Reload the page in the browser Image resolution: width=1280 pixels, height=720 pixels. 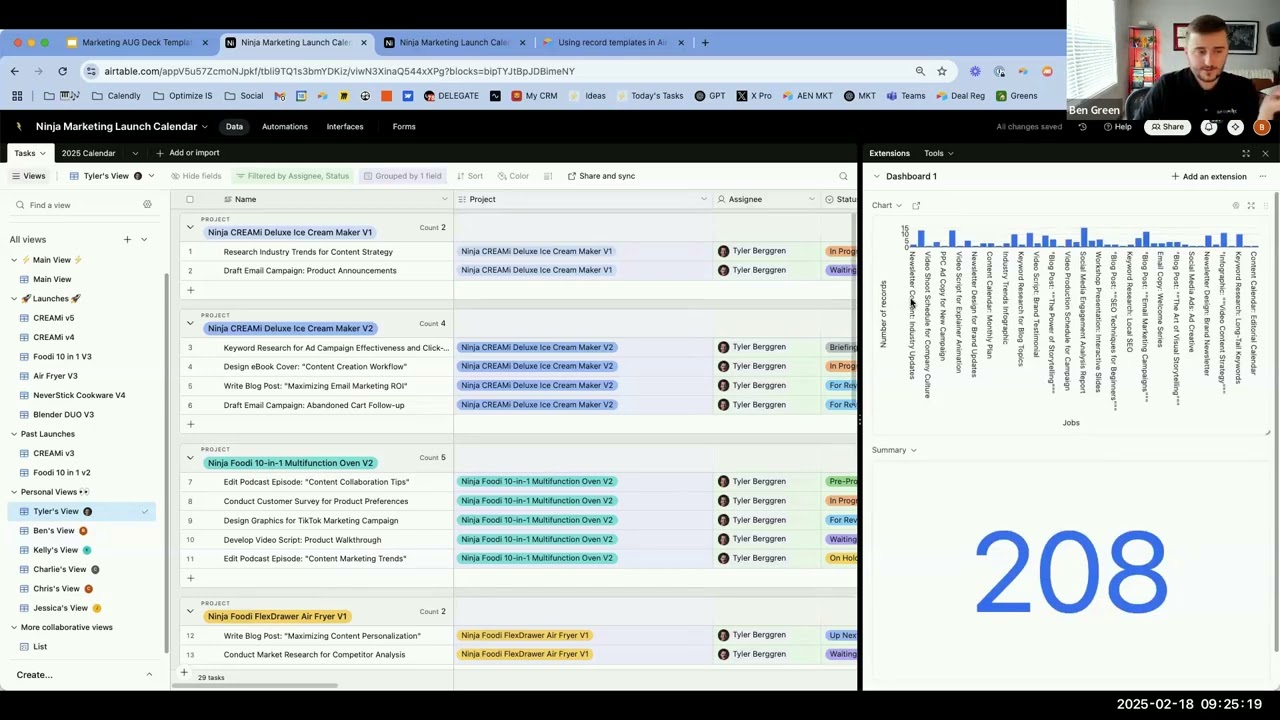62,71
